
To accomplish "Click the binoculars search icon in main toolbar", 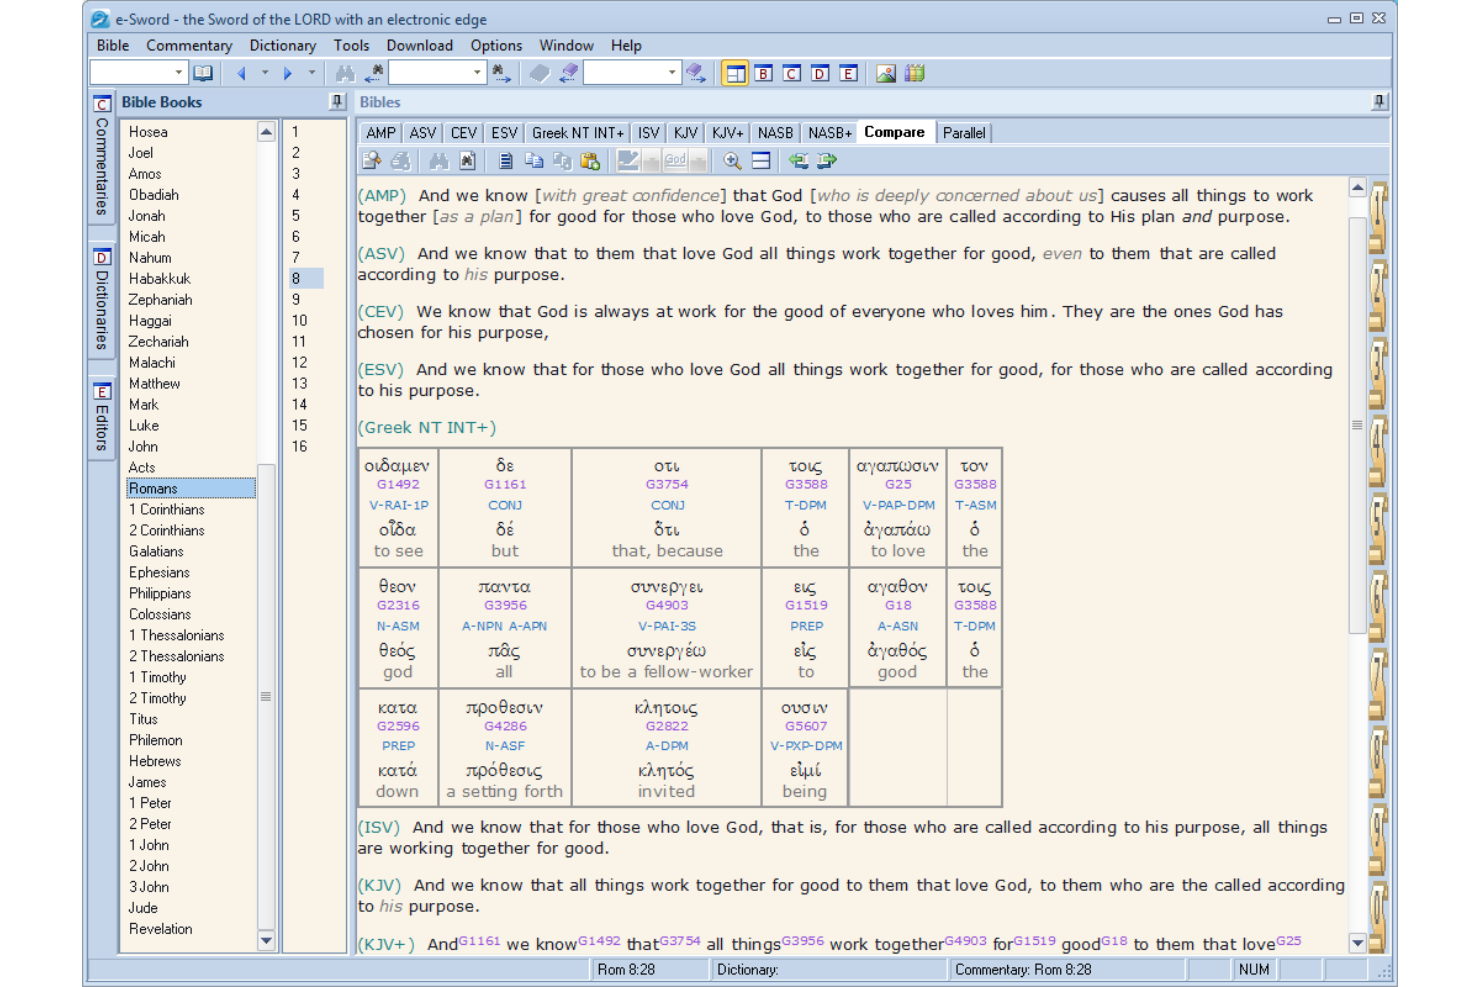I will (x=345, y=73).
